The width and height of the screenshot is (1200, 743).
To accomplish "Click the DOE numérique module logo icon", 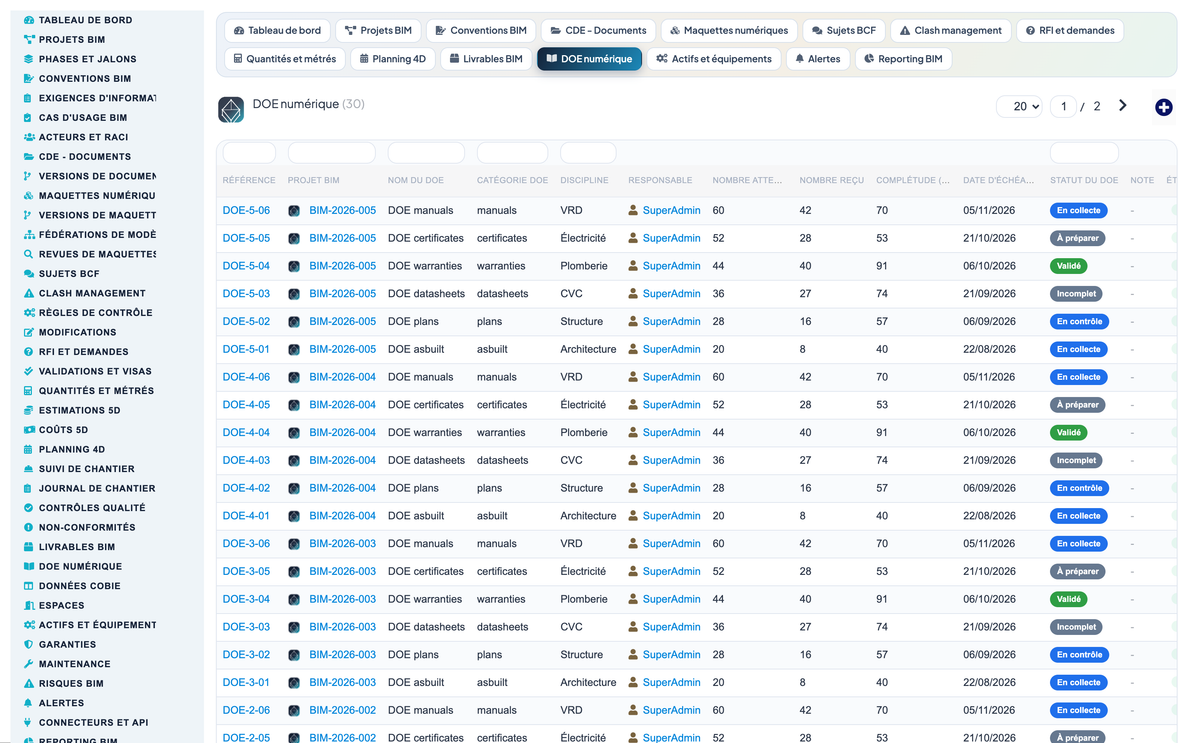I will point(231,110).
